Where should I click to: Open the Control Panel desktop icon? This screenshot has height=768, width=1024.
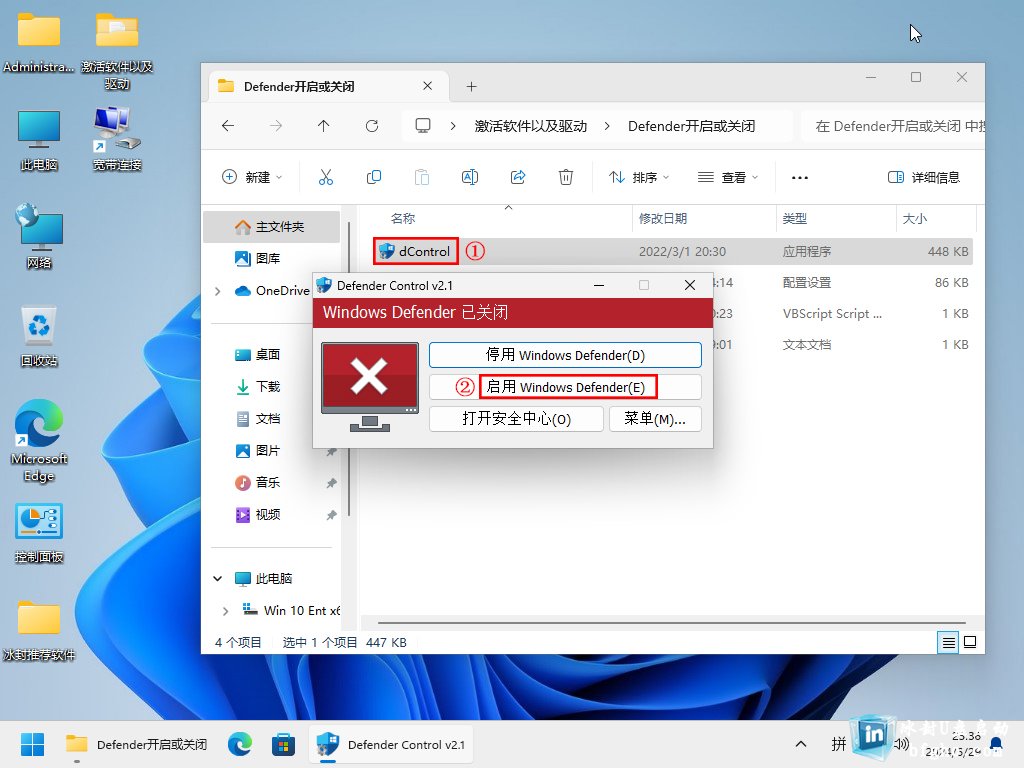coord(39,533)
